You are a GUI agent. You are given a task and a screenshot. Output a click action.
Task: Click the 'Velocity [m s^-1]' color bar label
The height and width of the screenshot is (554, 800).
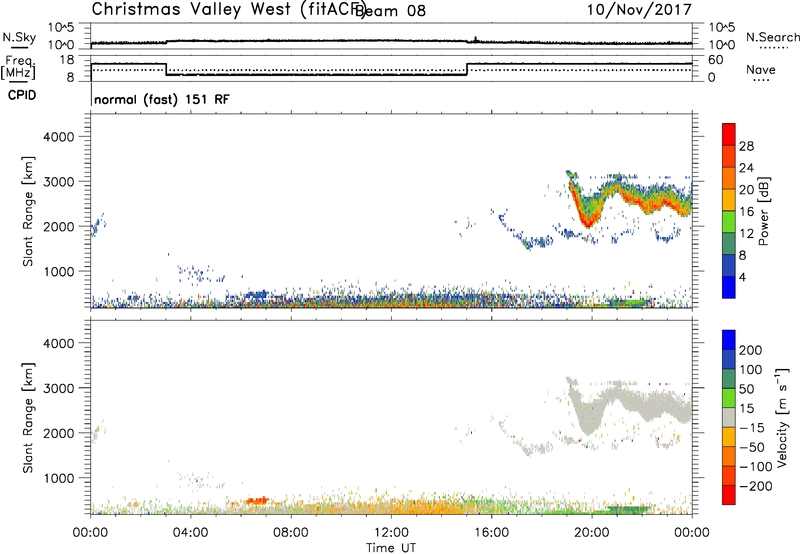coord(782,417)
